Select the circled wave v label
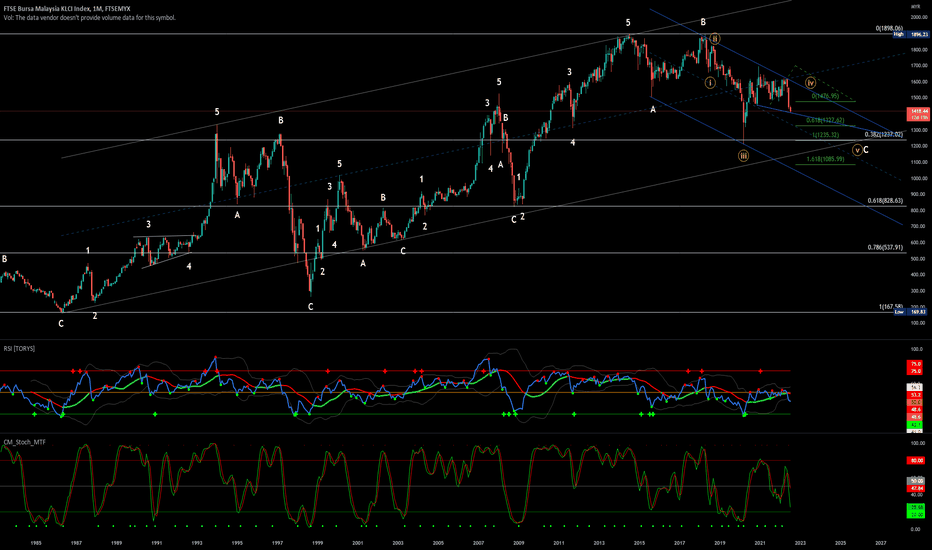Screen dimensions: 932x550 click(857, 150)
